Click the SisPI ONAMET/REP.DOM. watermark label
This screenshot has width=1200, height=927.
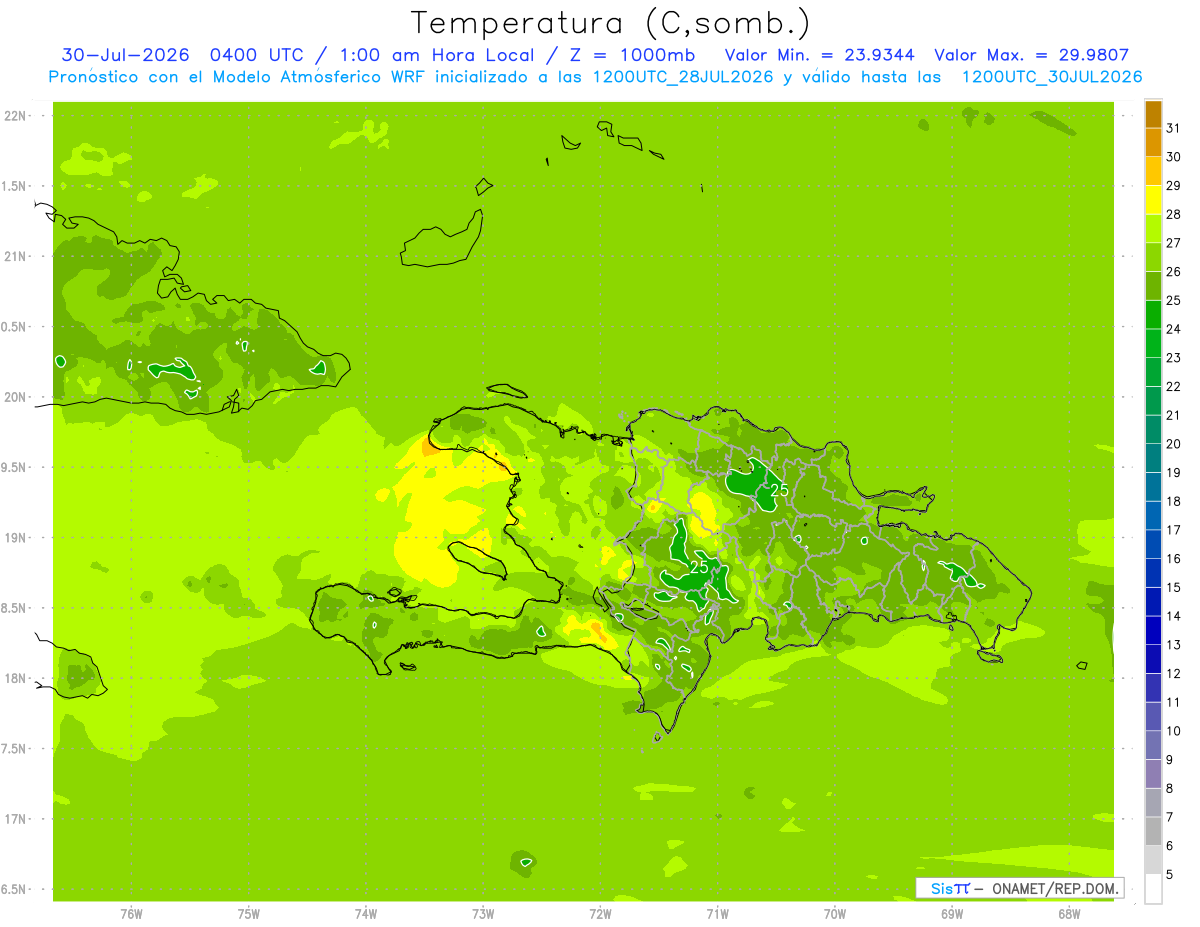(1019, 888)
